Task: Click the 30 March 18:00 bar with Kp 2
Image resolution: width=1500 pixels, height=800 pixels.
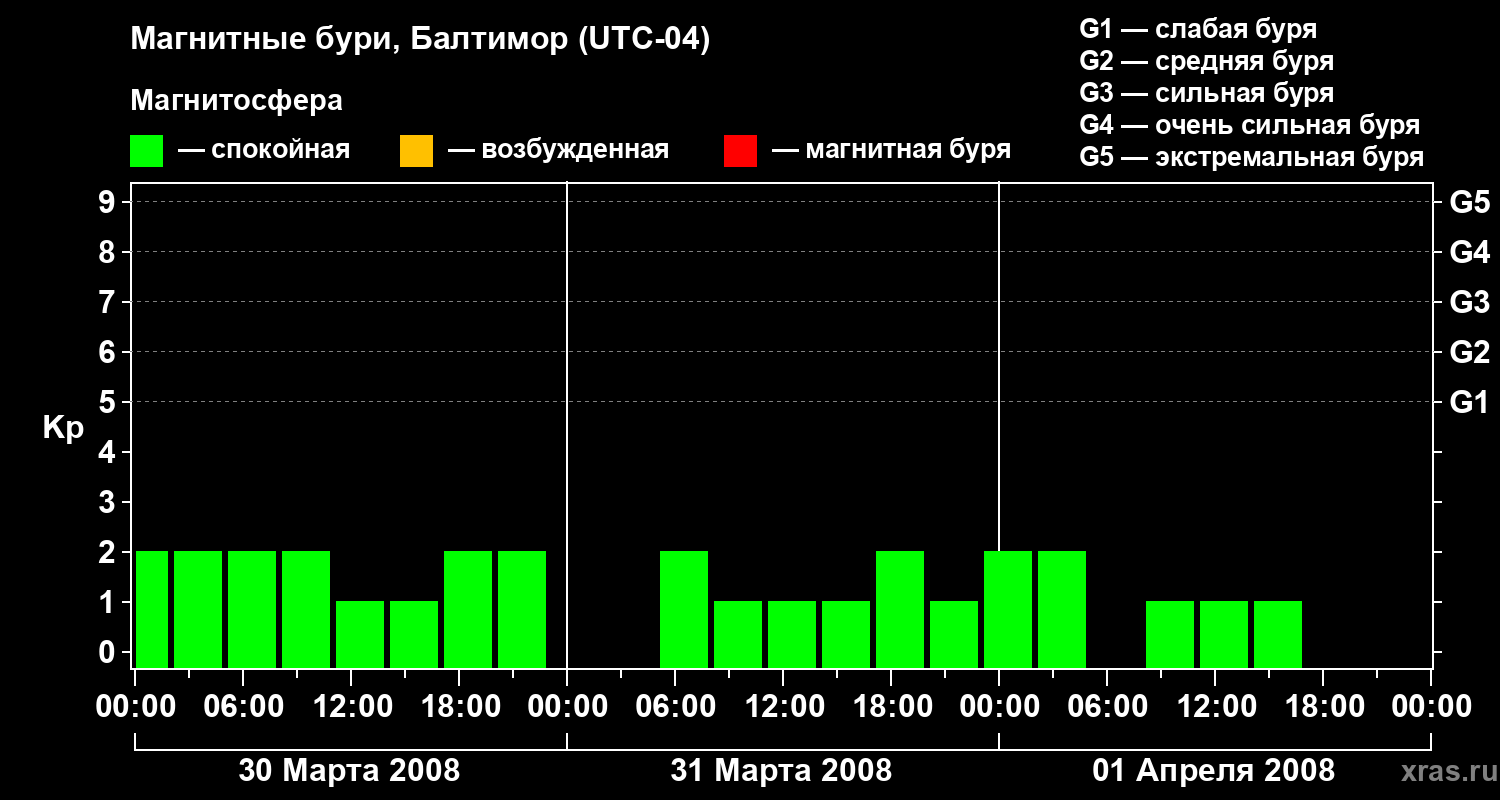Action: coord(468,609)
